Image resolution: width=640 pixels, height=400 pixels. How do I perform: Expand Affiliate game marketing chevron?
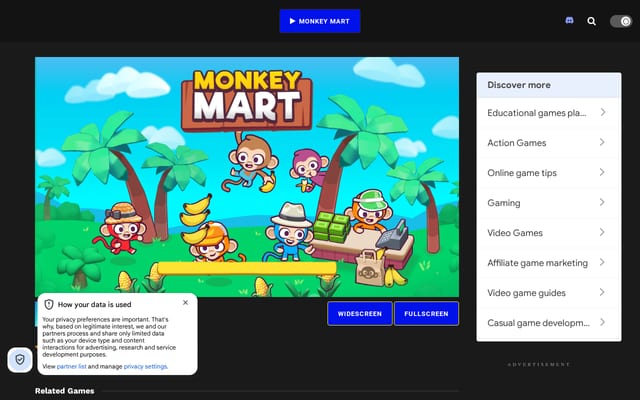click(602, 262)
